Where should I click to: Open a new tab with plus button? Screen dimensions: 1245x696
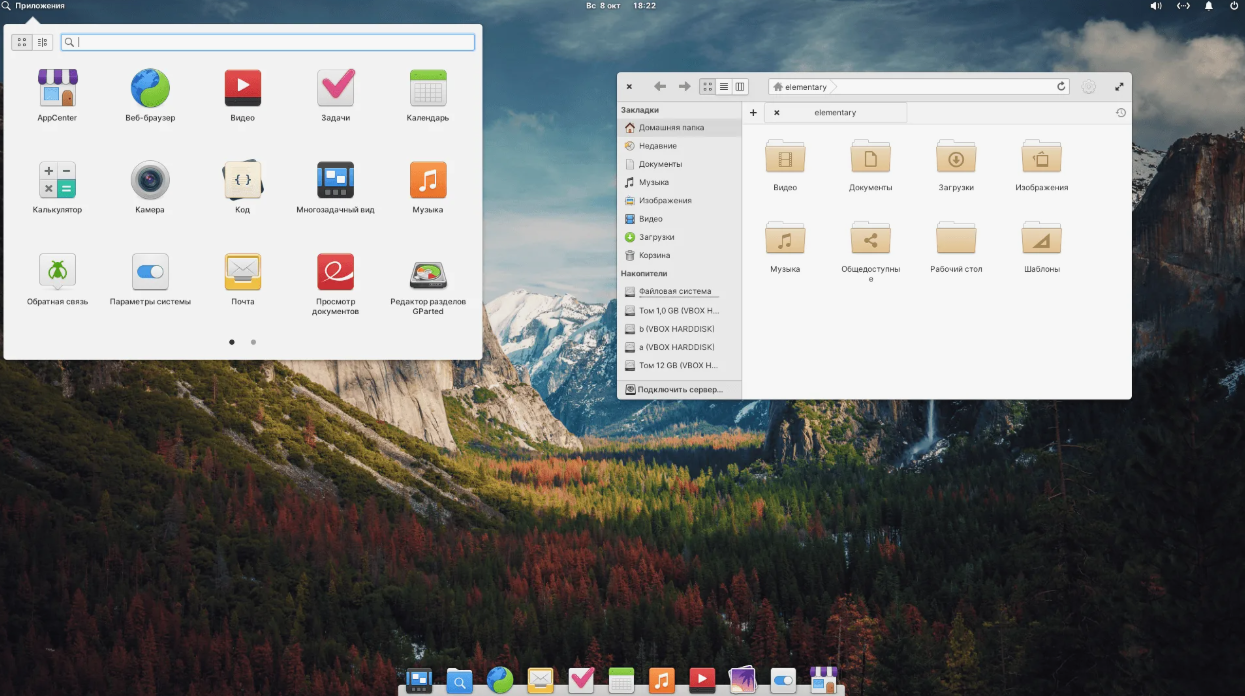click(753, 113)
